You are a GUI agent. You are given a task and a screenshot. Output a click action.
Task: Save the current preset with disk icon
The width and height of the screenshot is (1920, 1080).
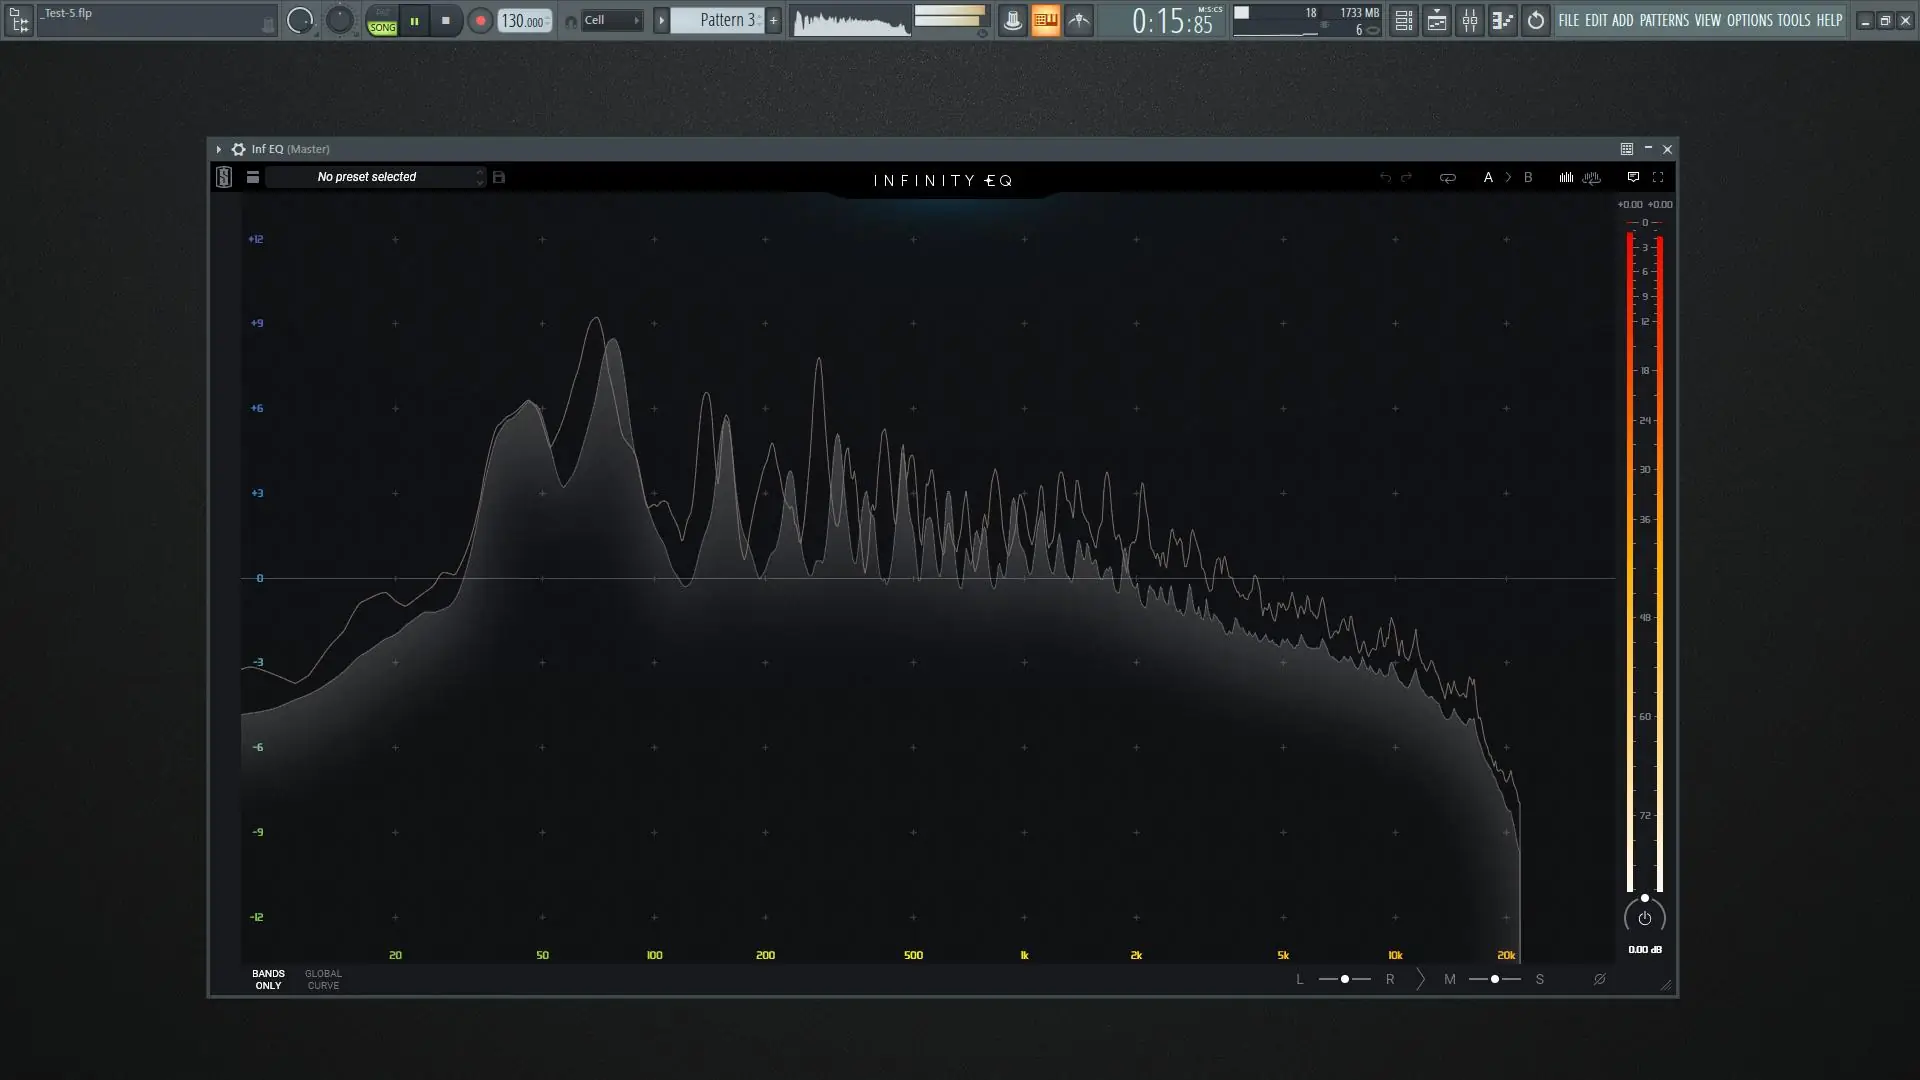tap(499, 177)
